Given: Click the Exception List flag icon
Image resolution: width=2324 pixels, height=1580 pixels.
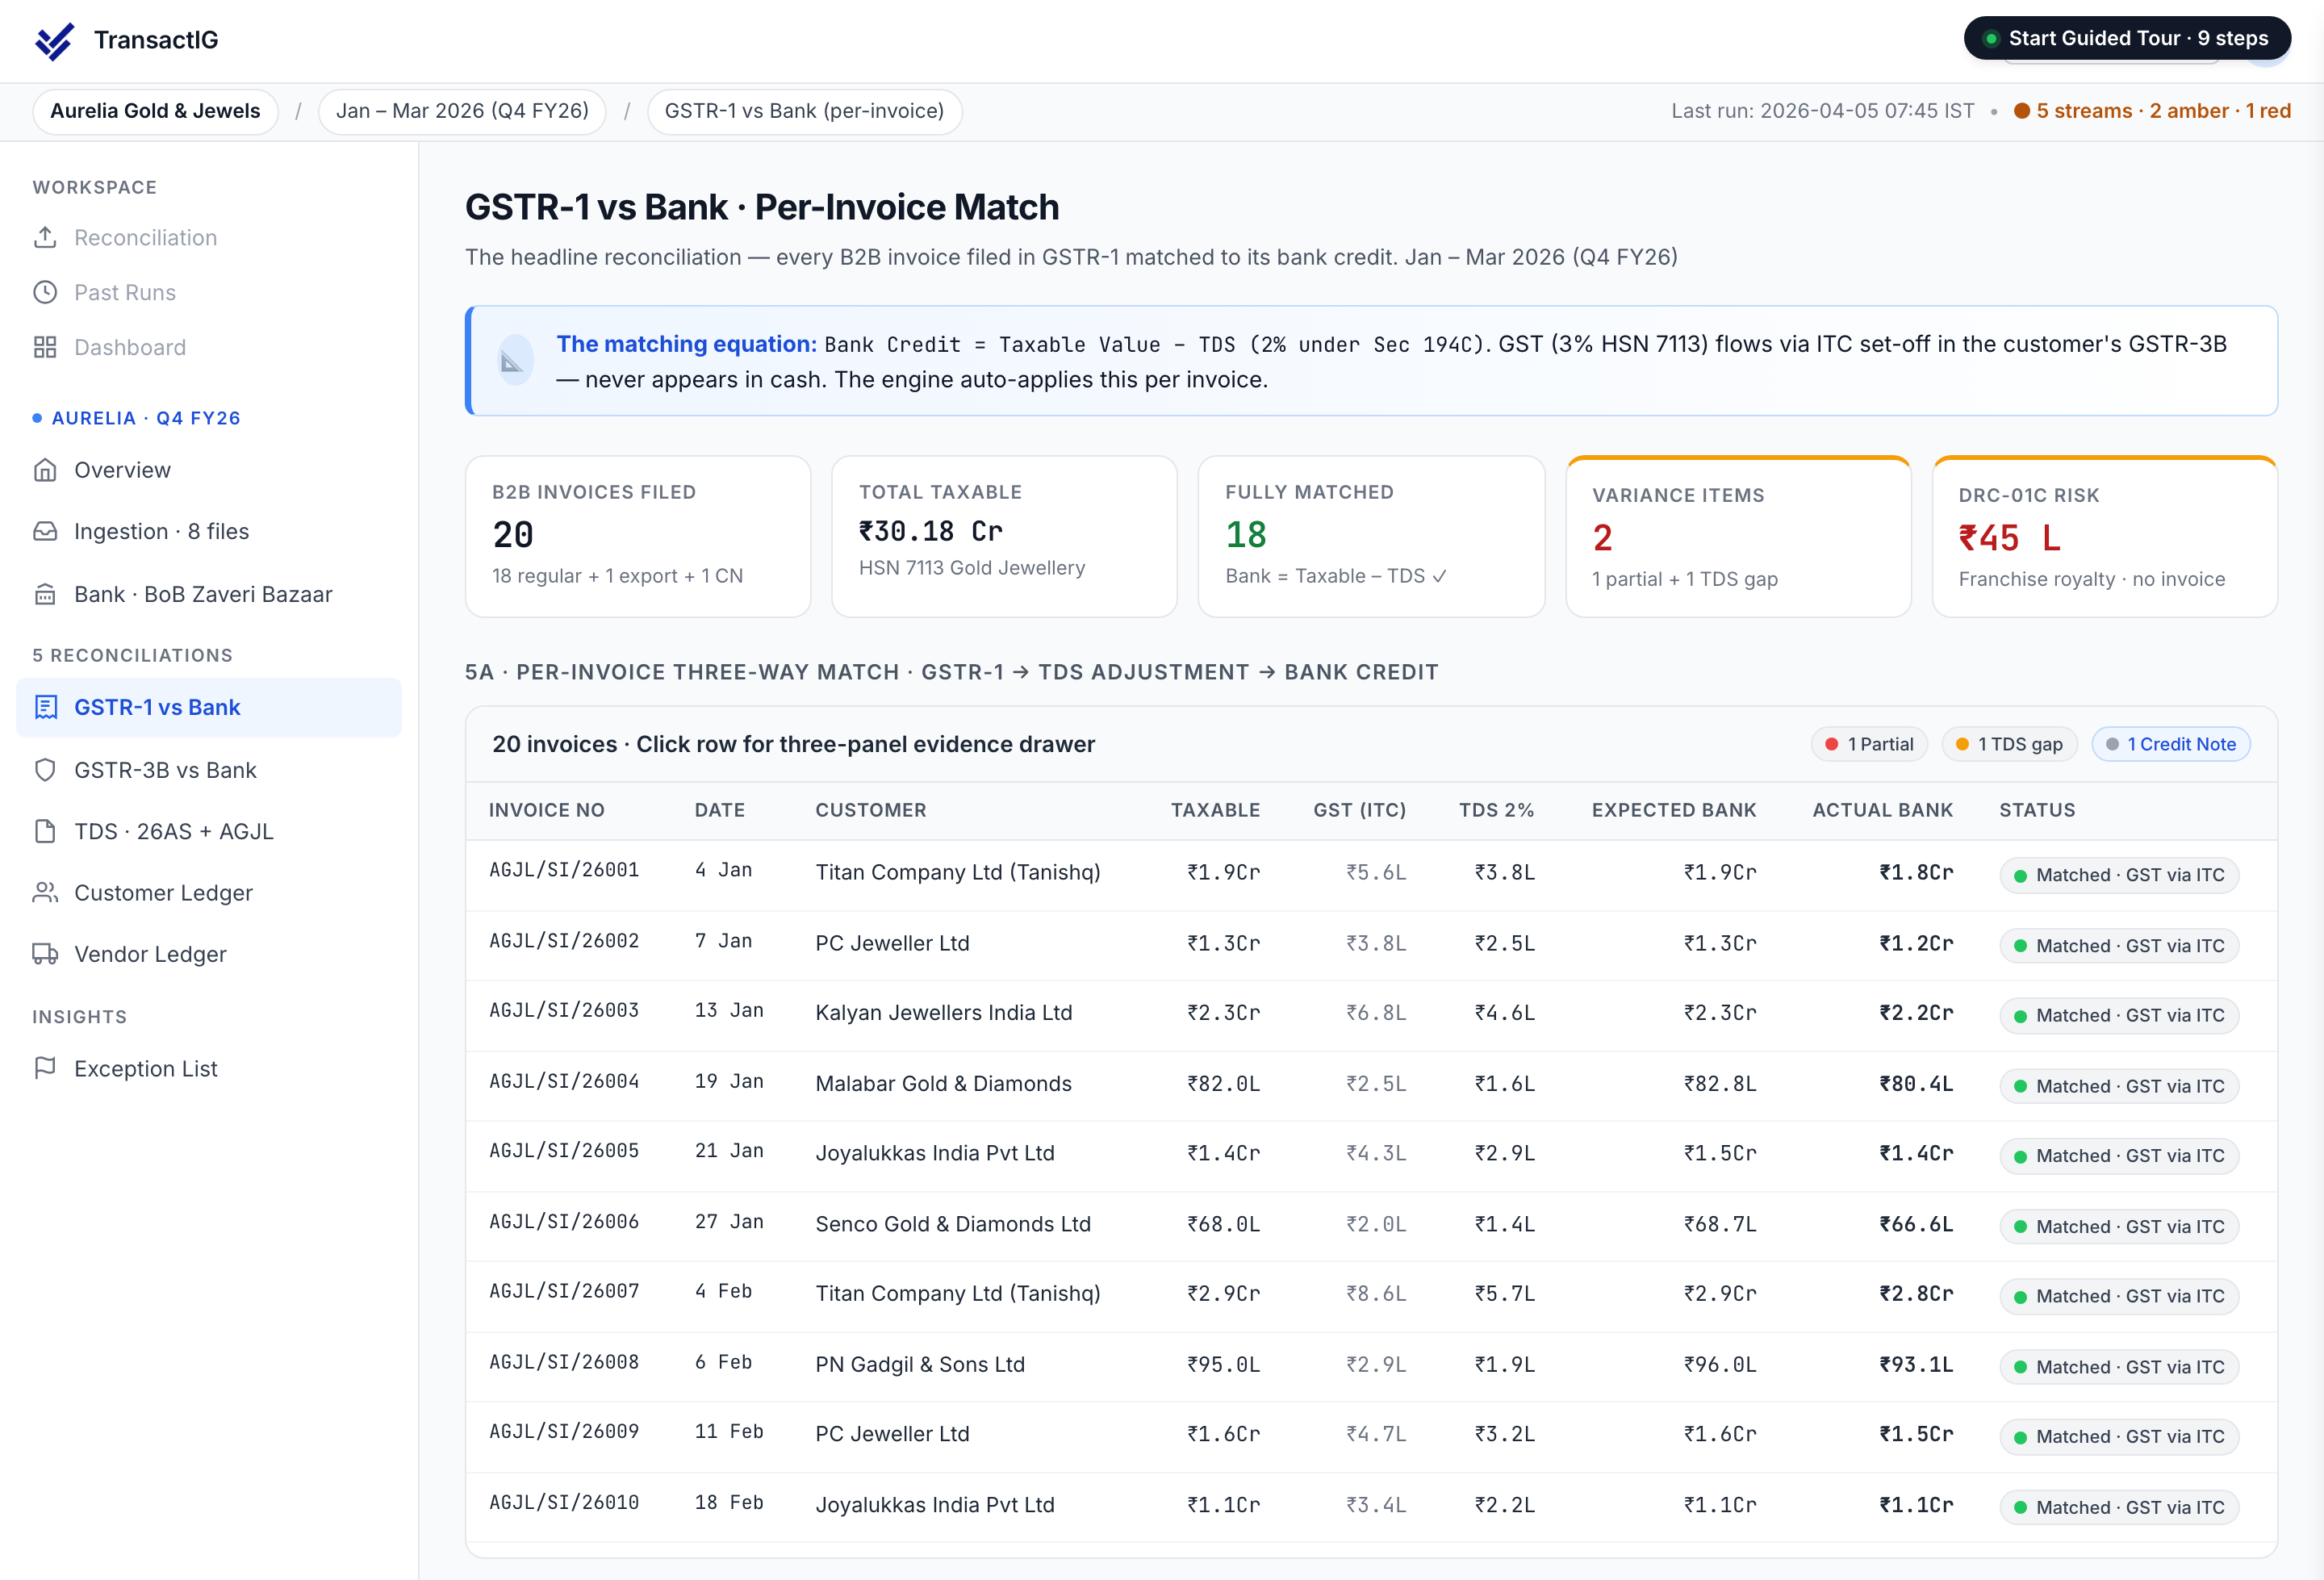Looking at the screenshot, I should (45, 1068).
